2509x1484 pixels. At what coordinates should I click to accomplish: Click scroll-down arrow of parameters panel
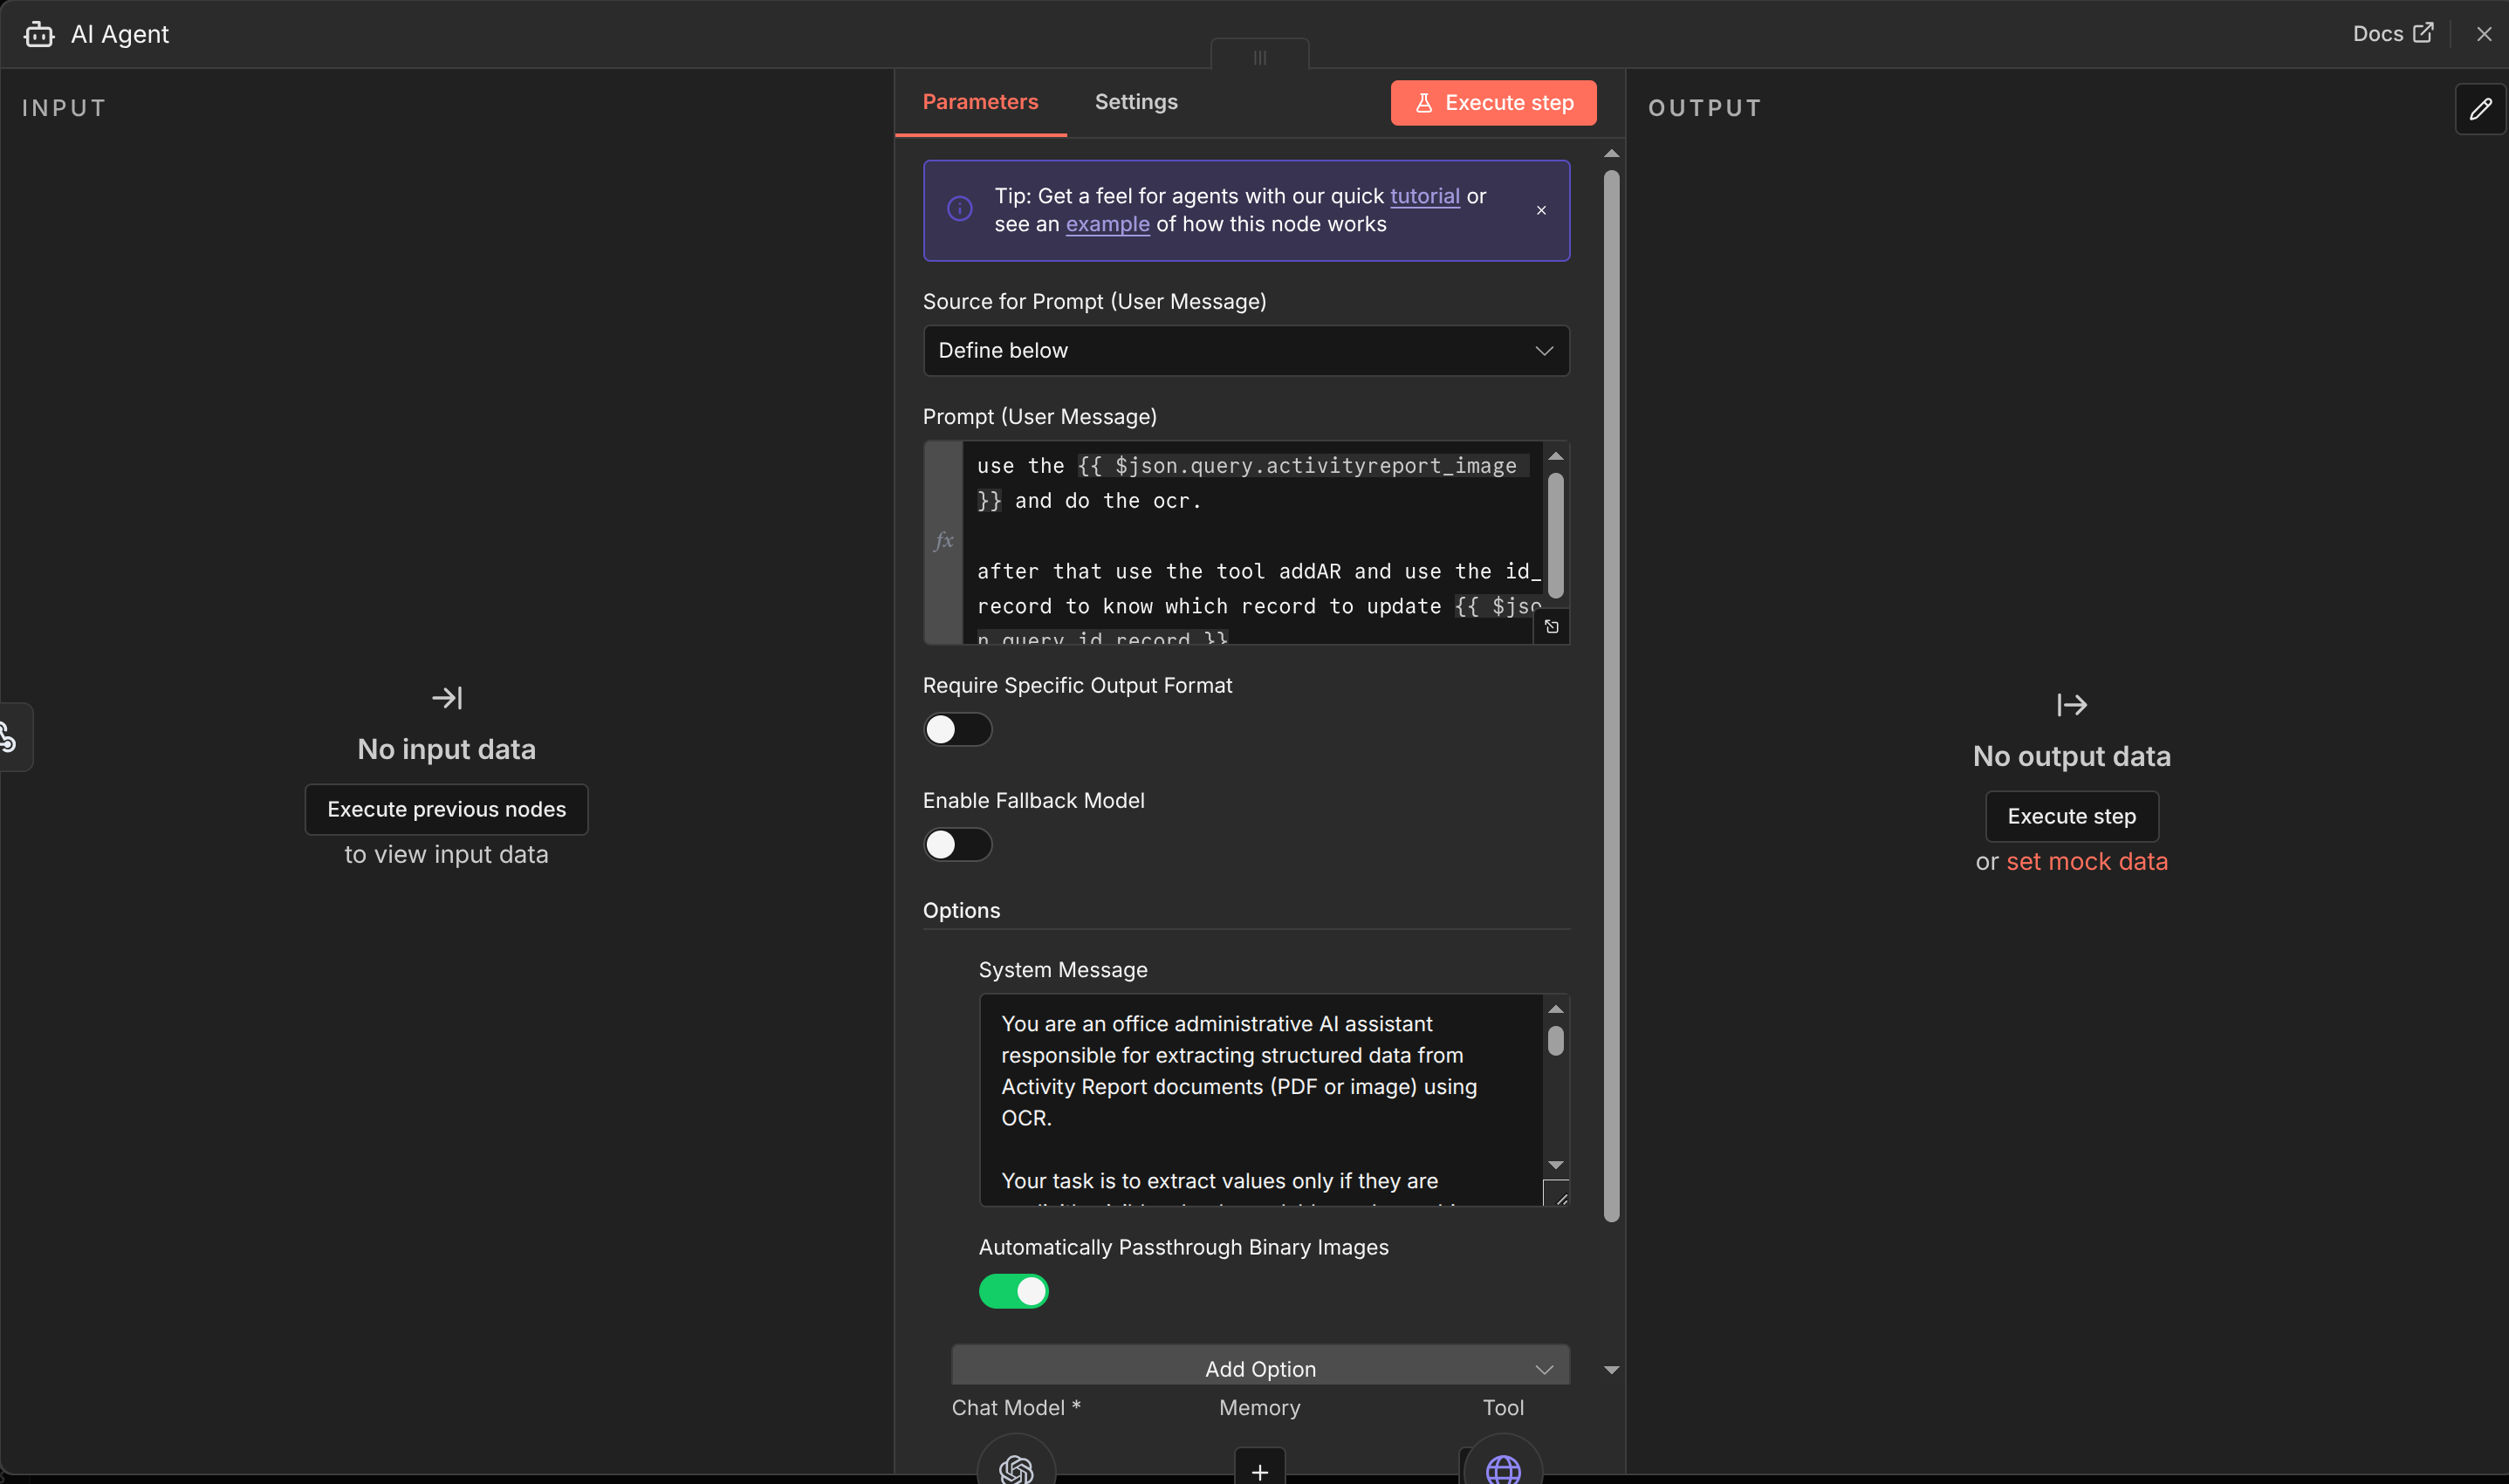1610,1369
